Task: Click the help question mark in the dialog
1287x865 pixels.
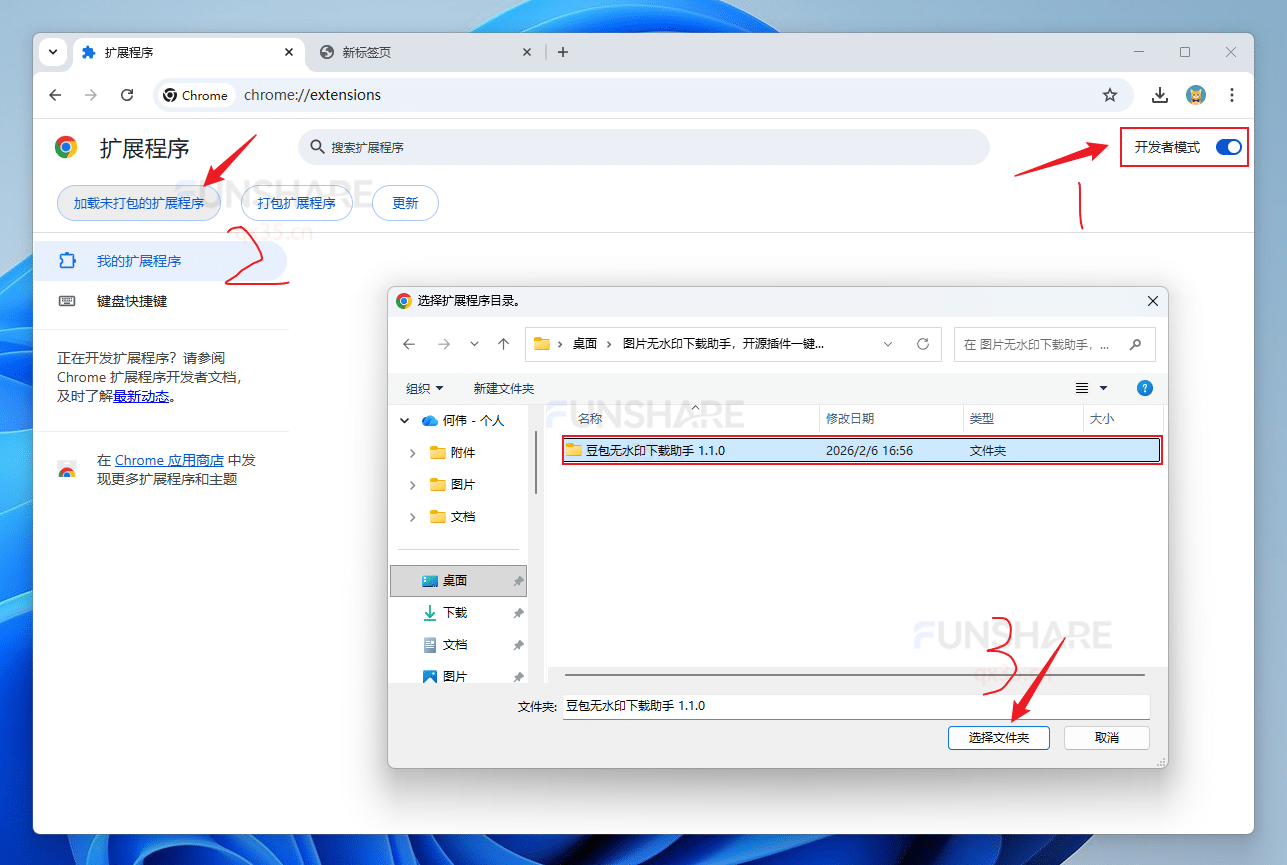Action: tap(1144, 388)
